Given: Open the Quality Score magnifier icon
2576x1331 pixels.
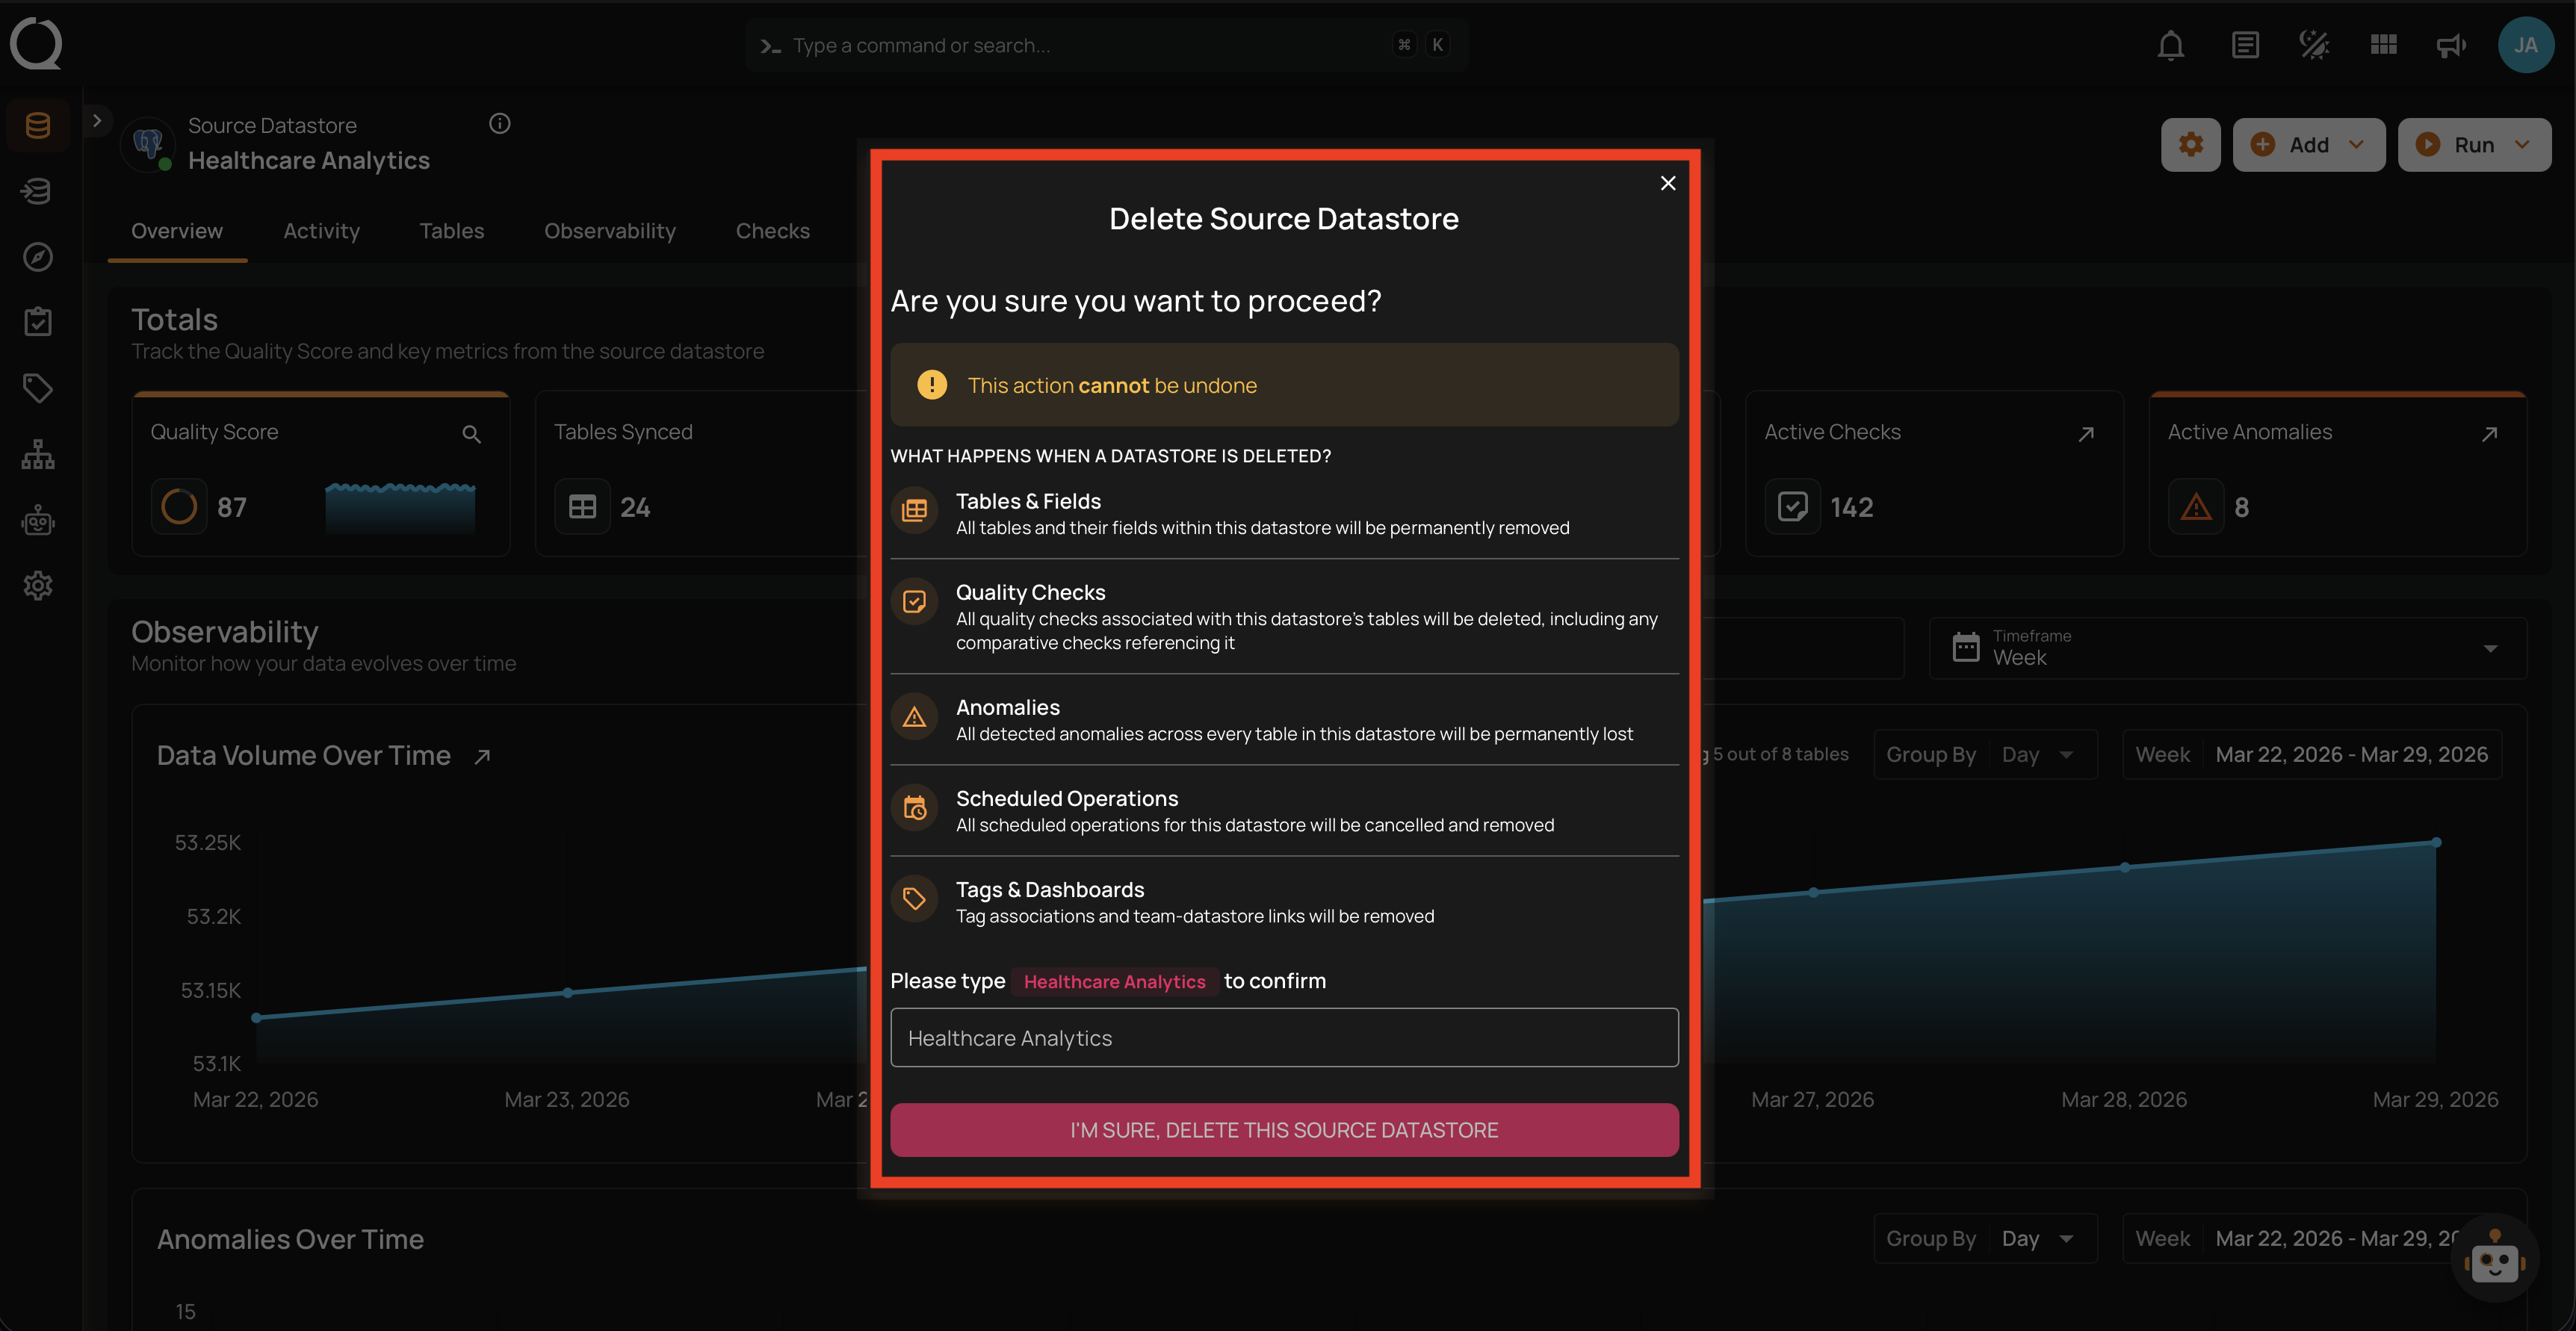Looking at the screenshot, I should (471, 434).
